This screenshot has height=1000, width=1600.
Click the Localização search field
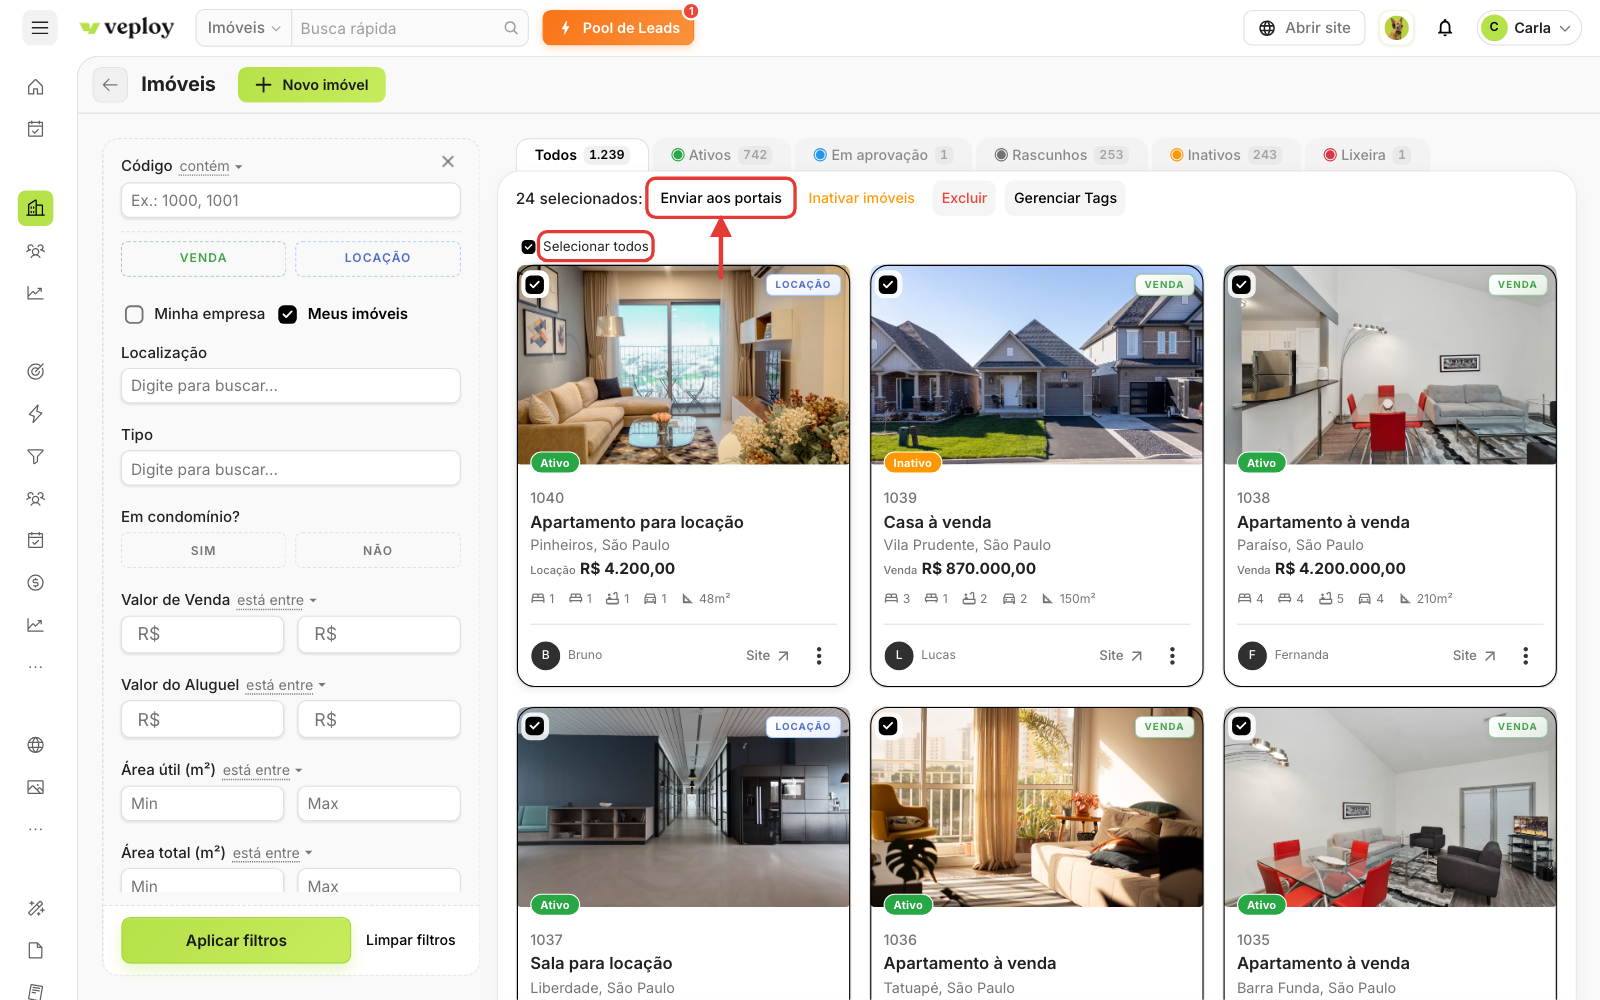coord(291,386)
